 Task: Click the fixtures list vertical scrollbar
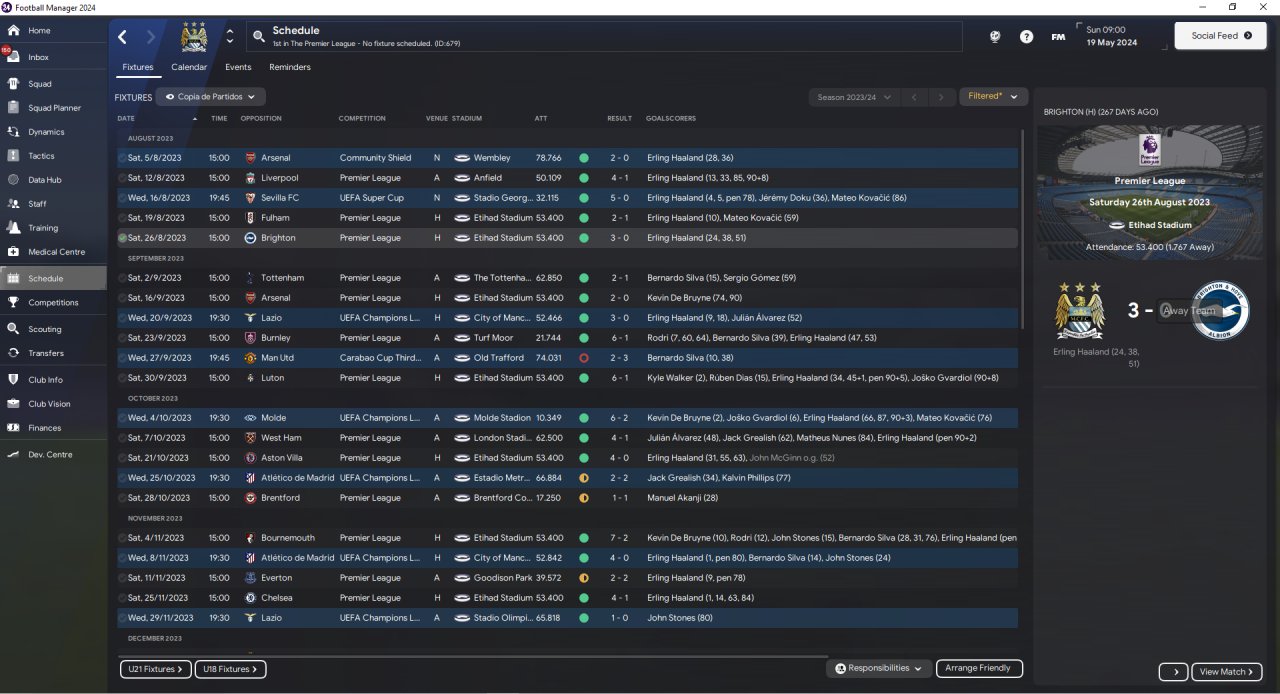click(1021, 230)
